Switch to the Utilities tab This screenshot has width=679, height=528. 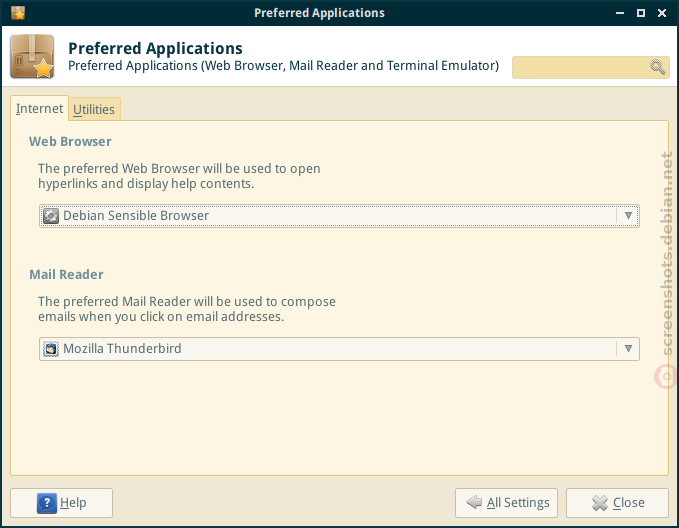point(94,109)
